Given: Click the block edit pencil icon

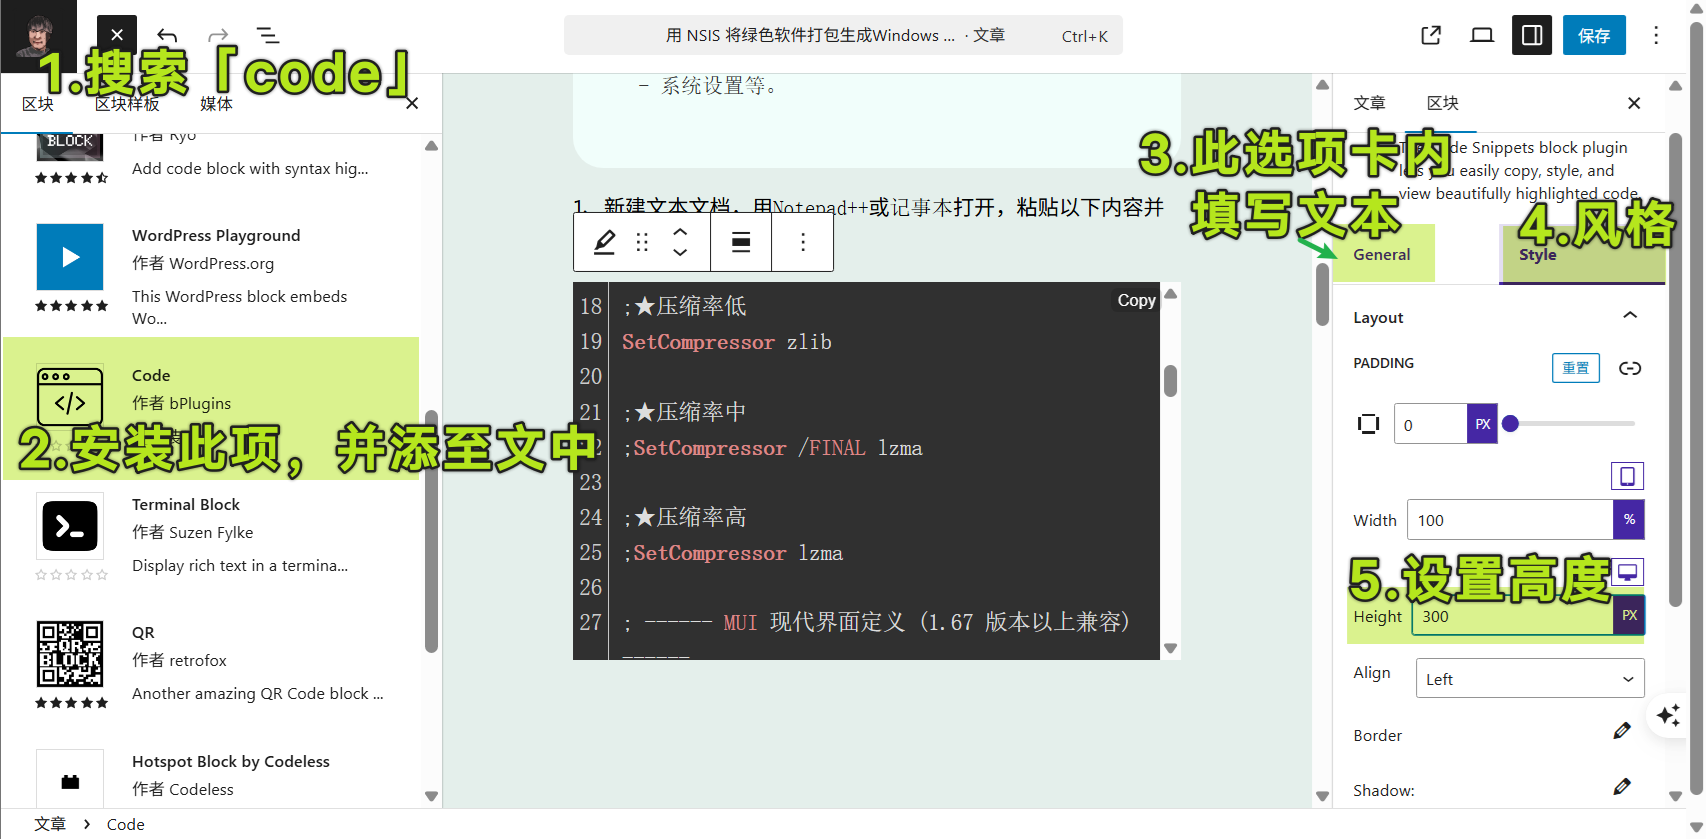Looking at the screenshot, I should tap(605, 243).
